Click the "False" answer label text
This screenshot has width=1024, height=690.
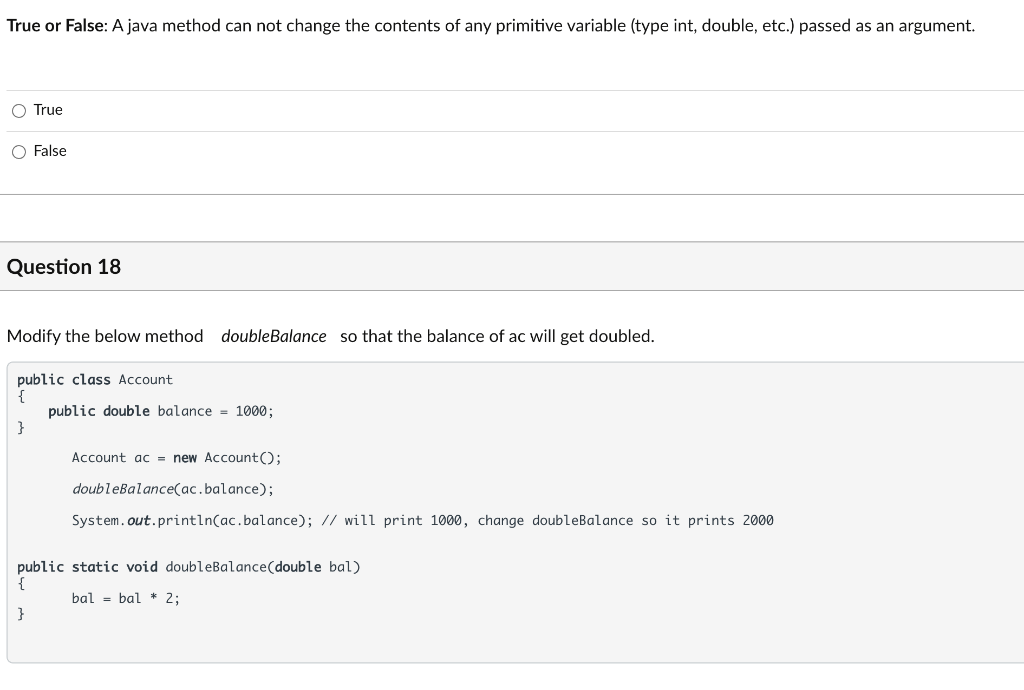click(50, 151)
